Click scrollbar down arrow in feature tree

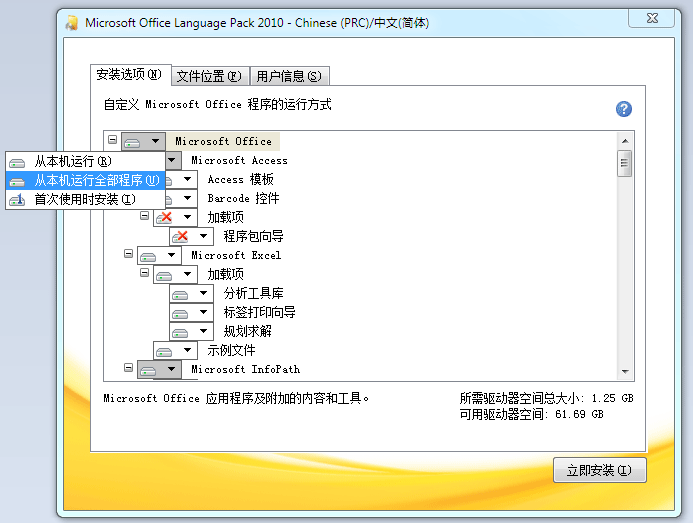pos(625,371)
